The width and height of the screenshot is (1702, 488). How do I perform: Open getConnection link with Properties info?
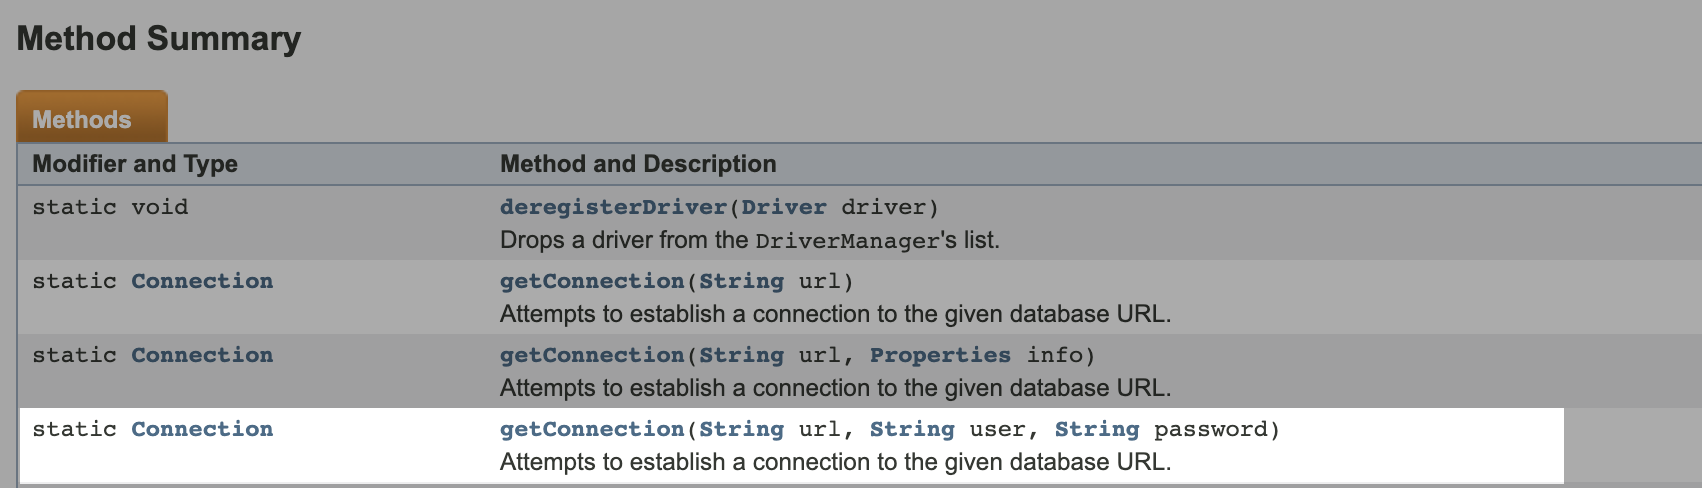tap(592, 355)
